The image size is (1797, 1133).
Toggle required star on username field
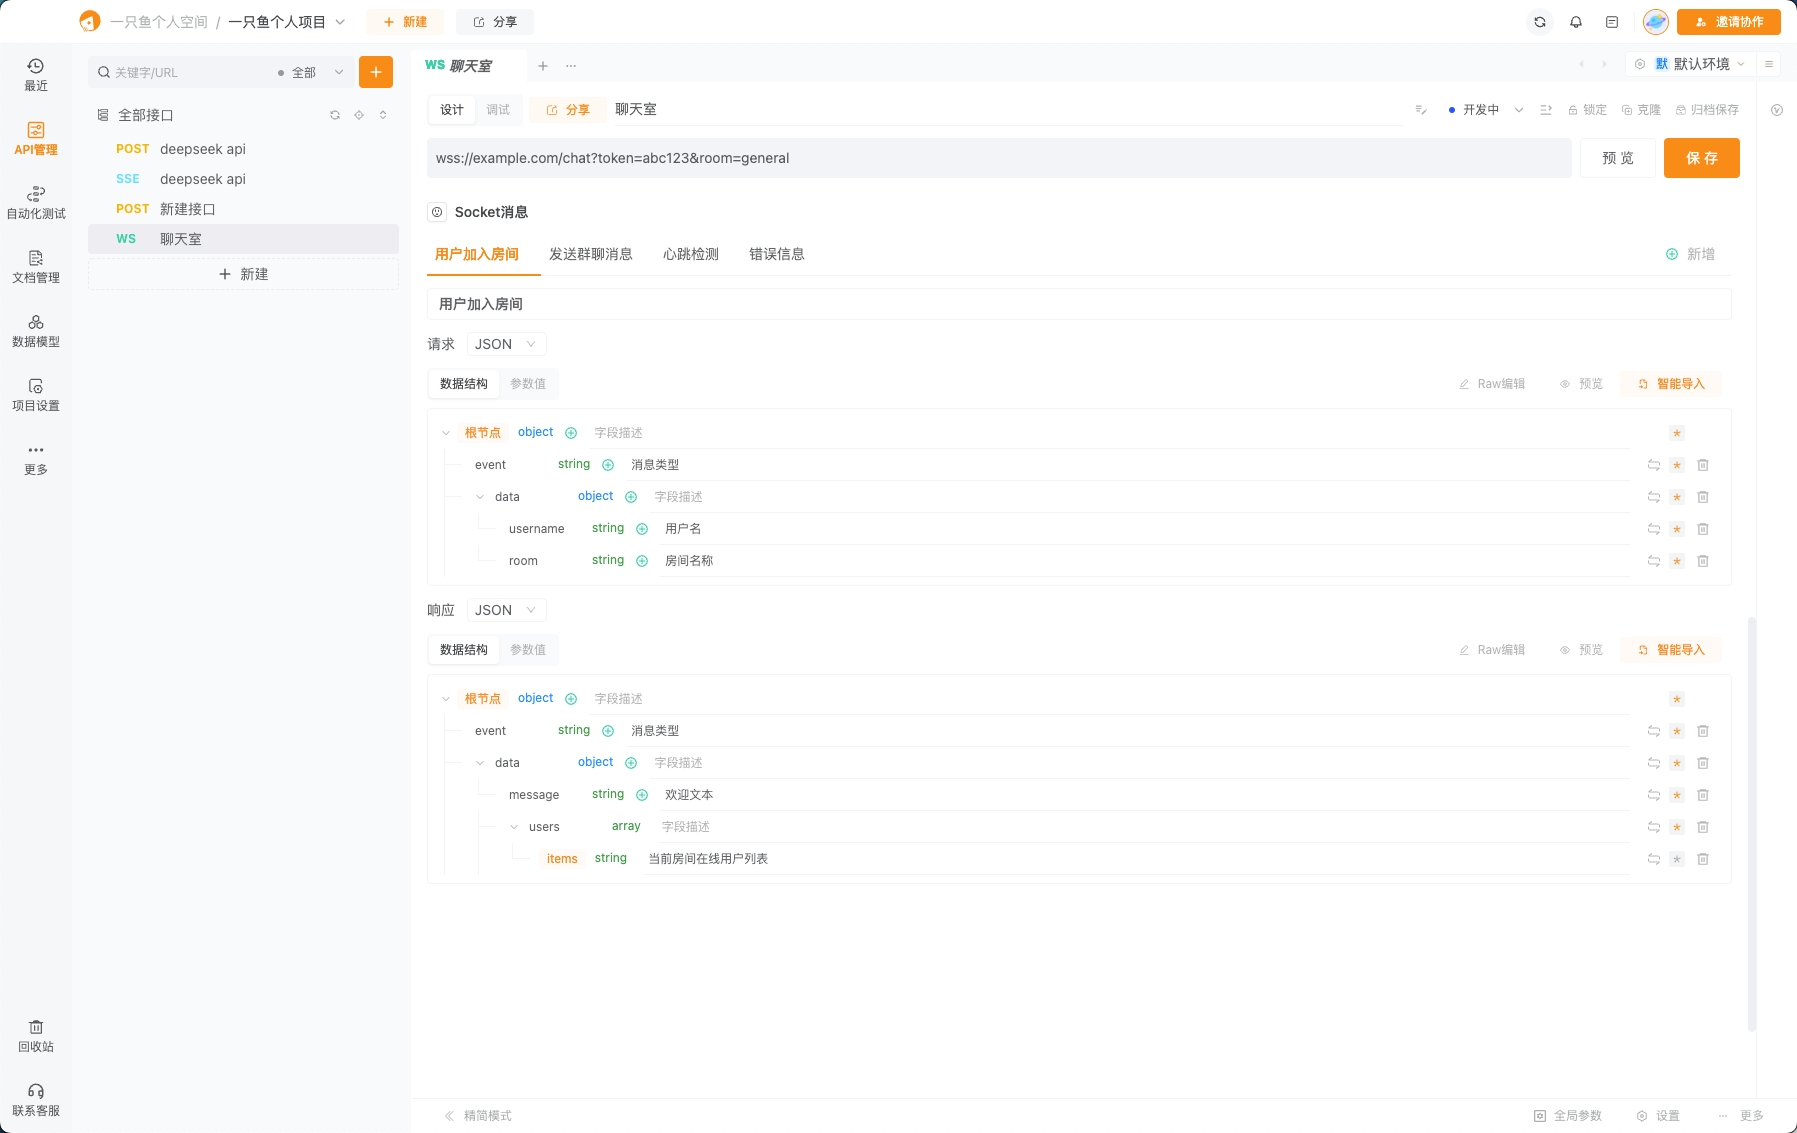tap(1677, 529)
